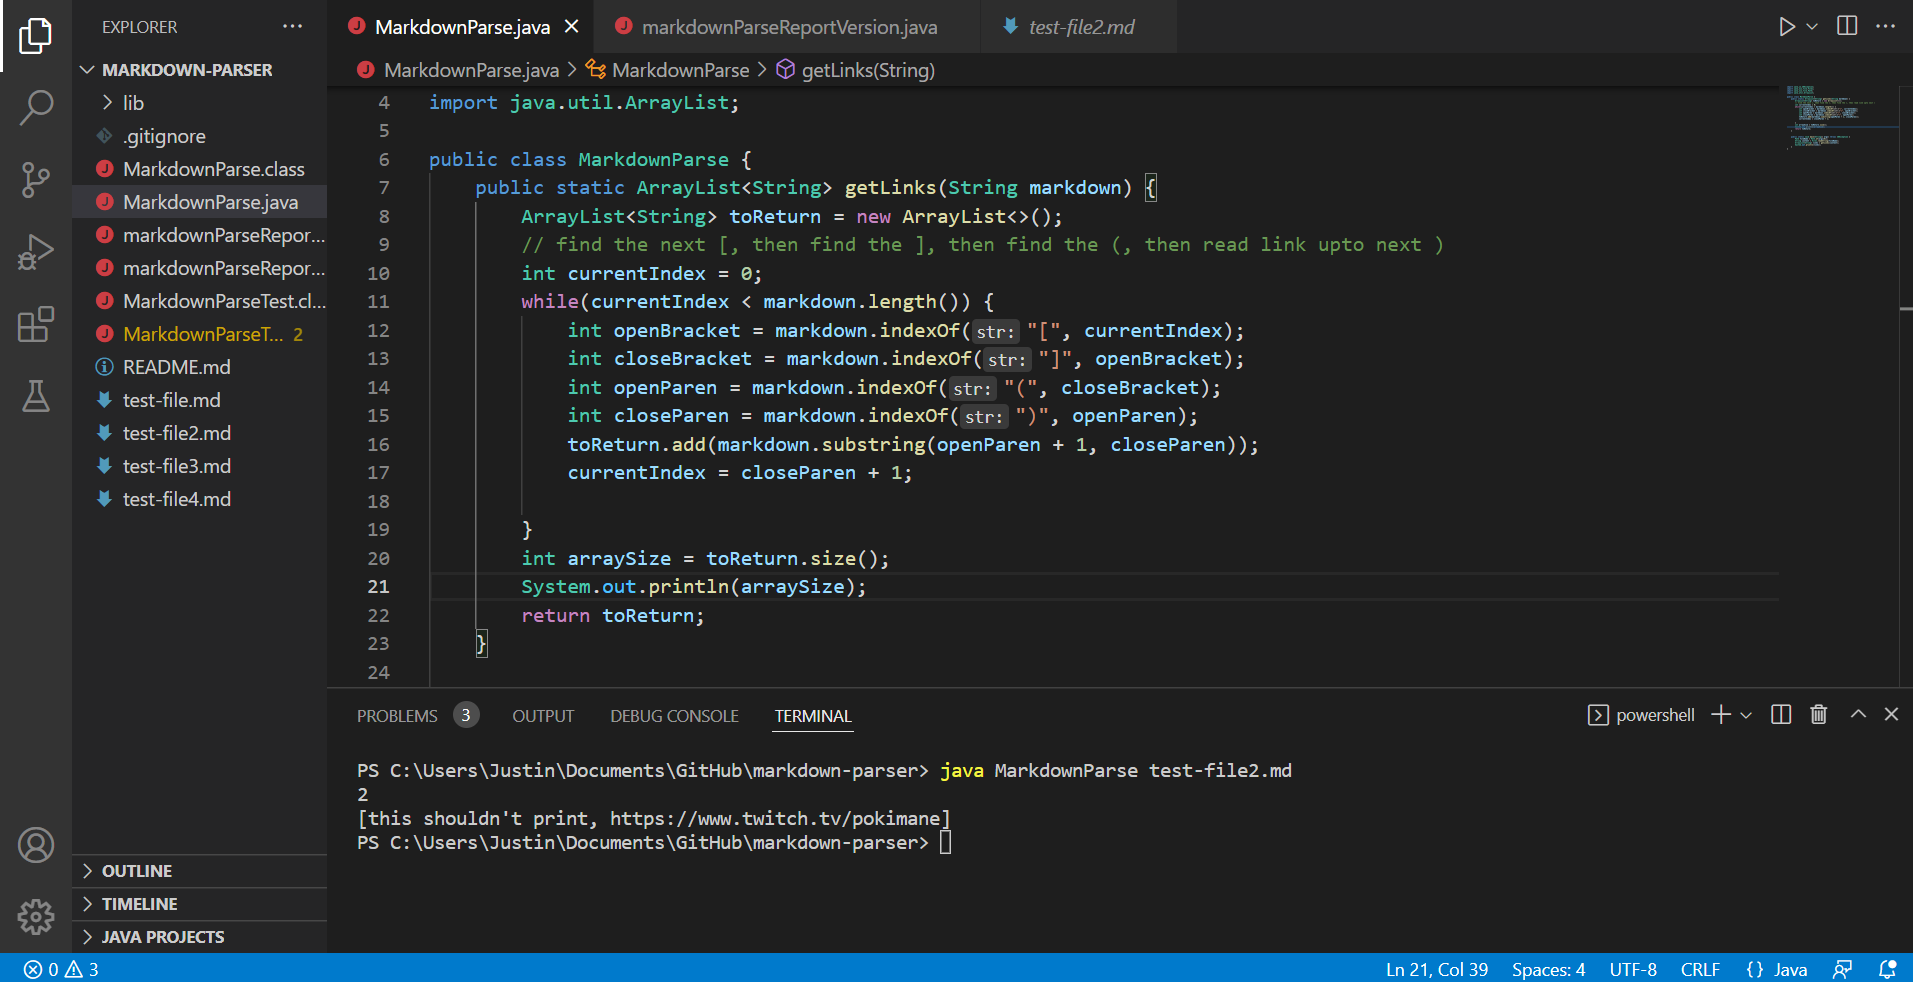Kill terminal with the trash icon

click(x=1818, y=715)
